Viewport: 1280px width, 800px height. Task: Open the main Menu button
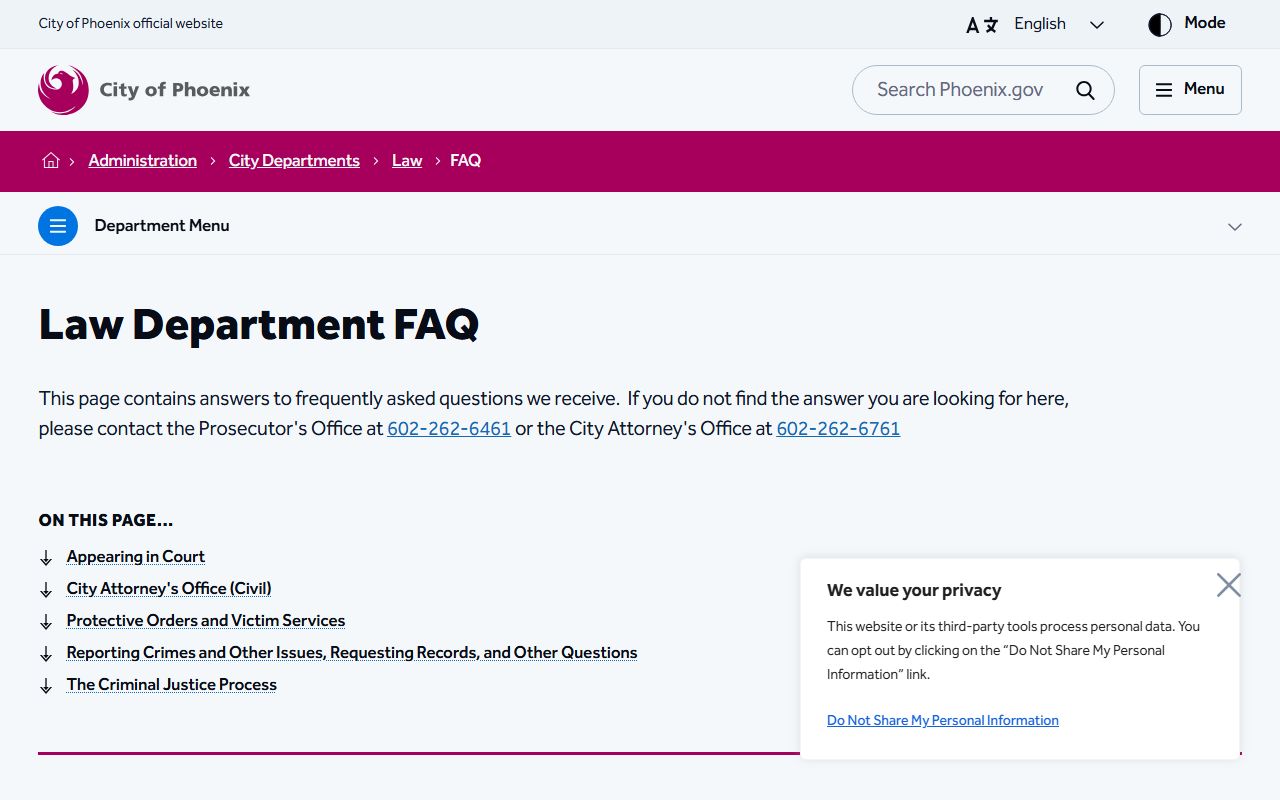pyautogui.click(x=1190, y=90)
